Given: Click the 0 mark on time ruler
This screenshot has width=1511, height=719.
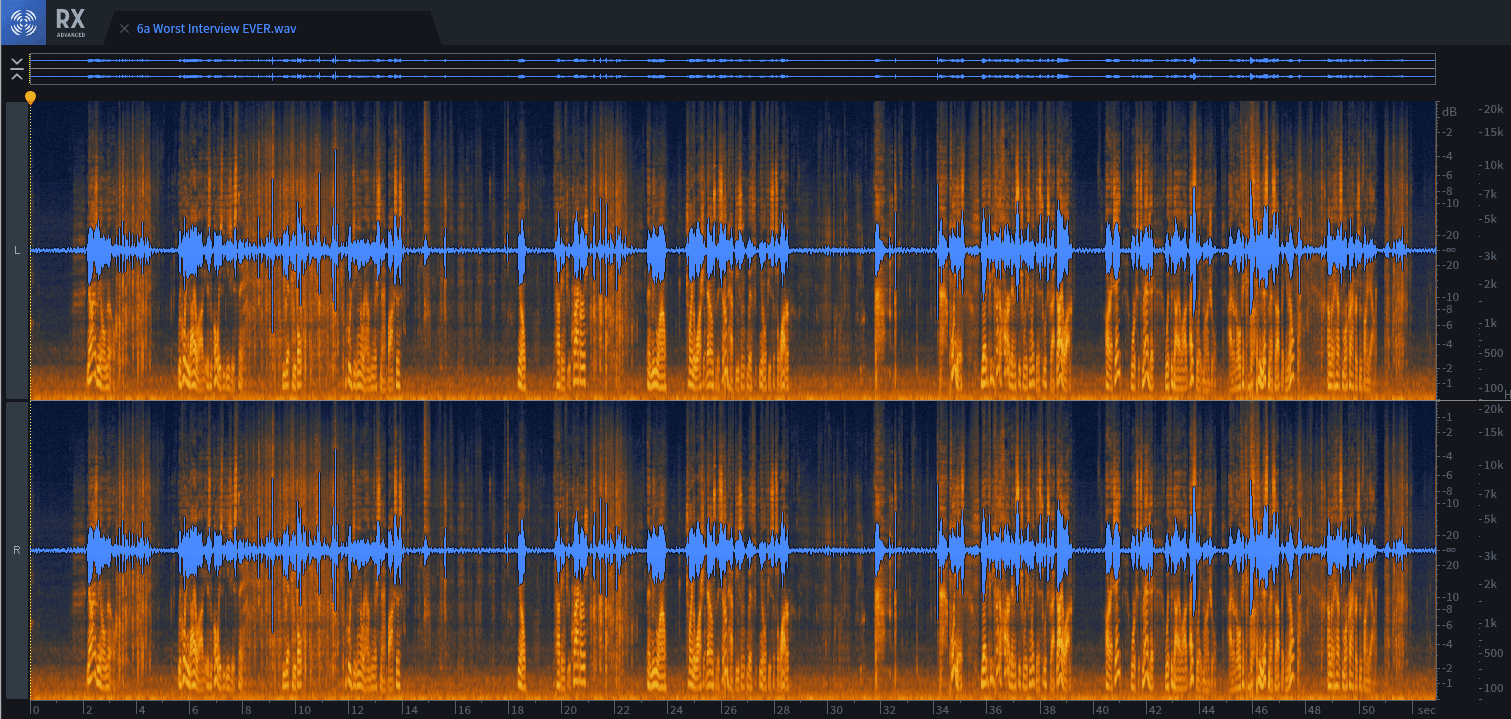Looking at the screenshot, I should pyautogui.click(x=36, y=710).
